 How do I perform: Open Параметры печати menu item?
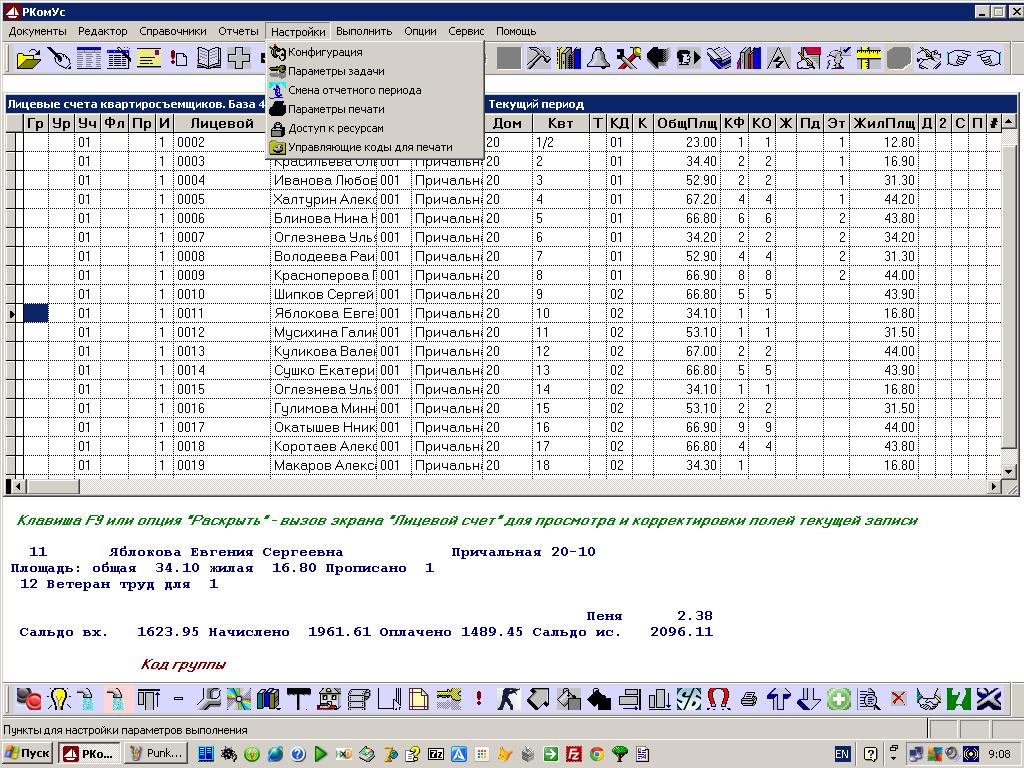336,109
